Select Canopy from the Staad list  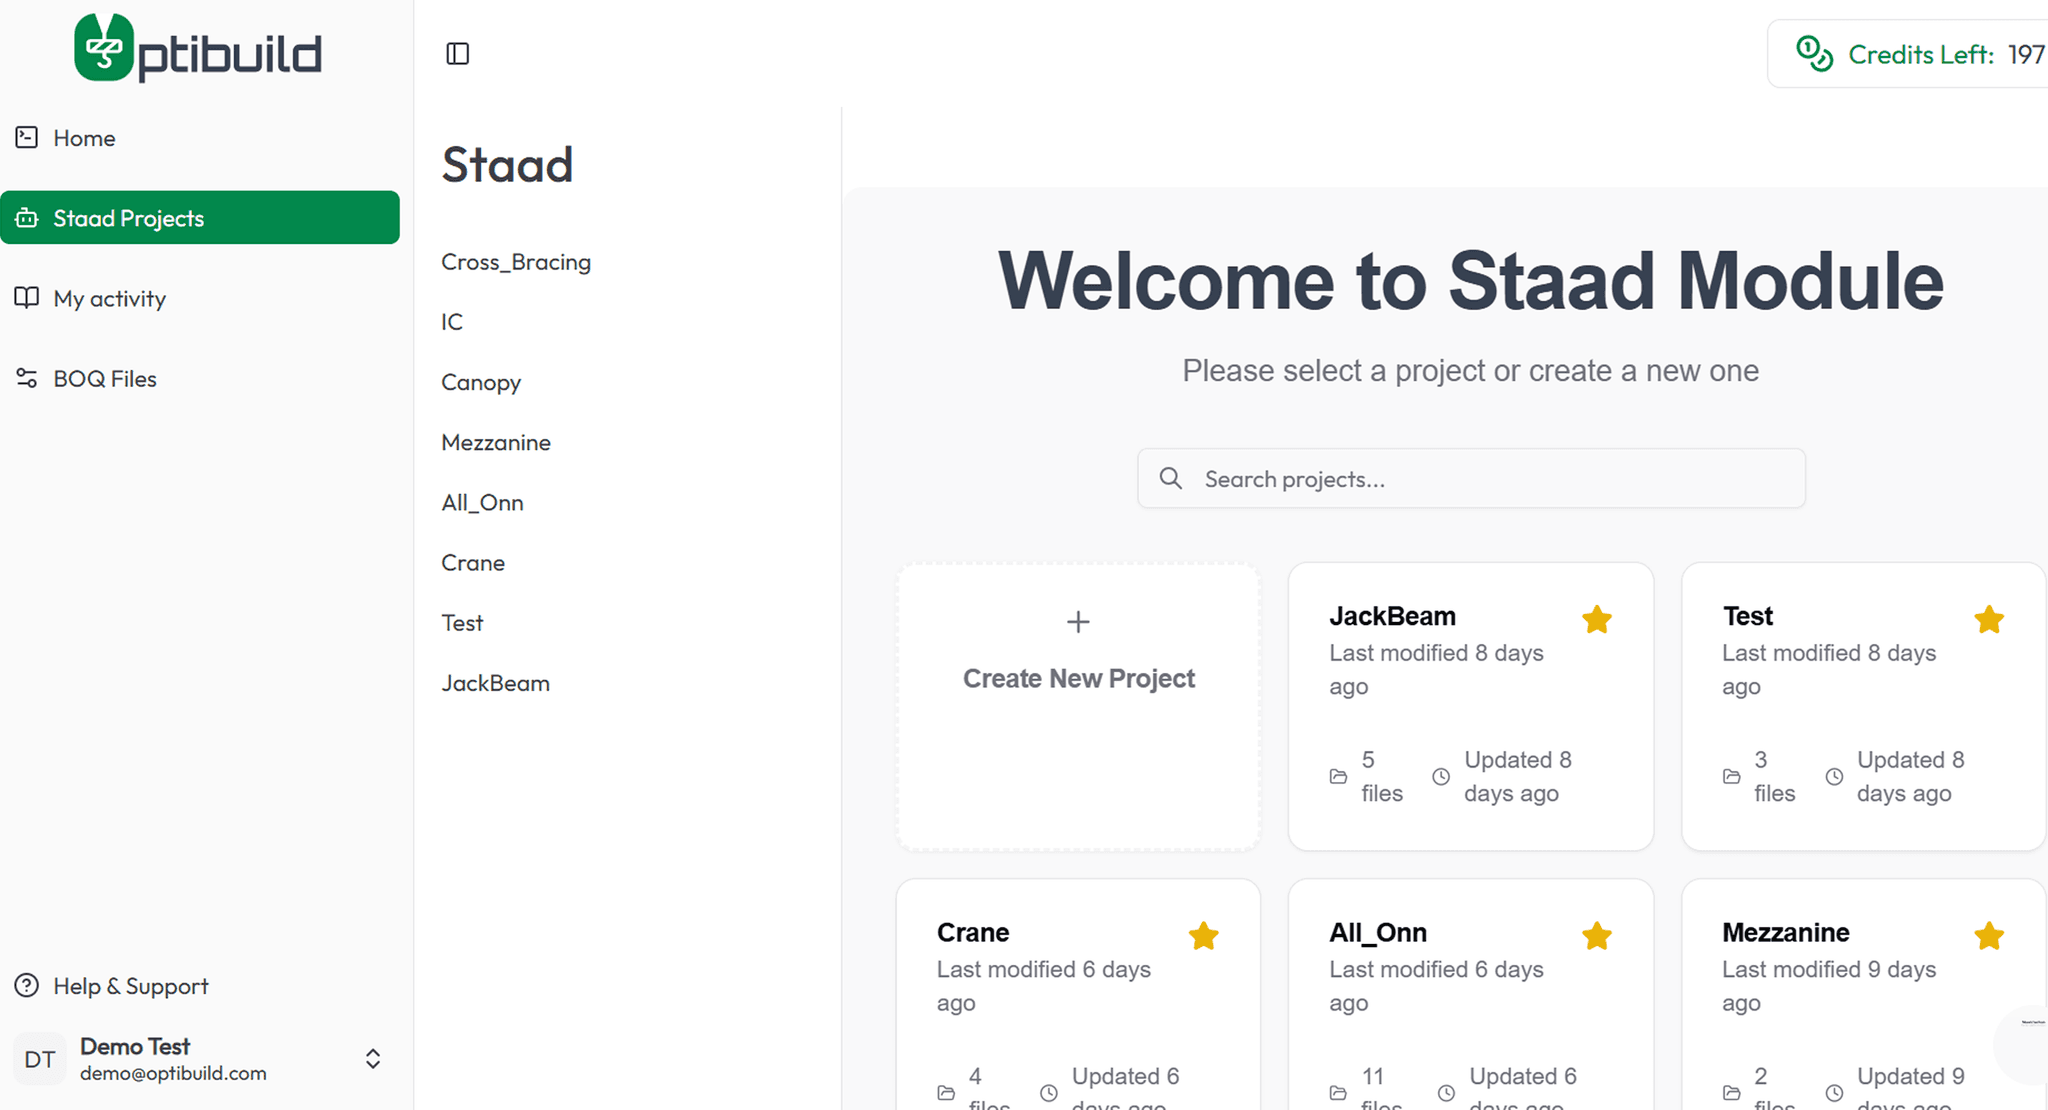coord(481,382)
